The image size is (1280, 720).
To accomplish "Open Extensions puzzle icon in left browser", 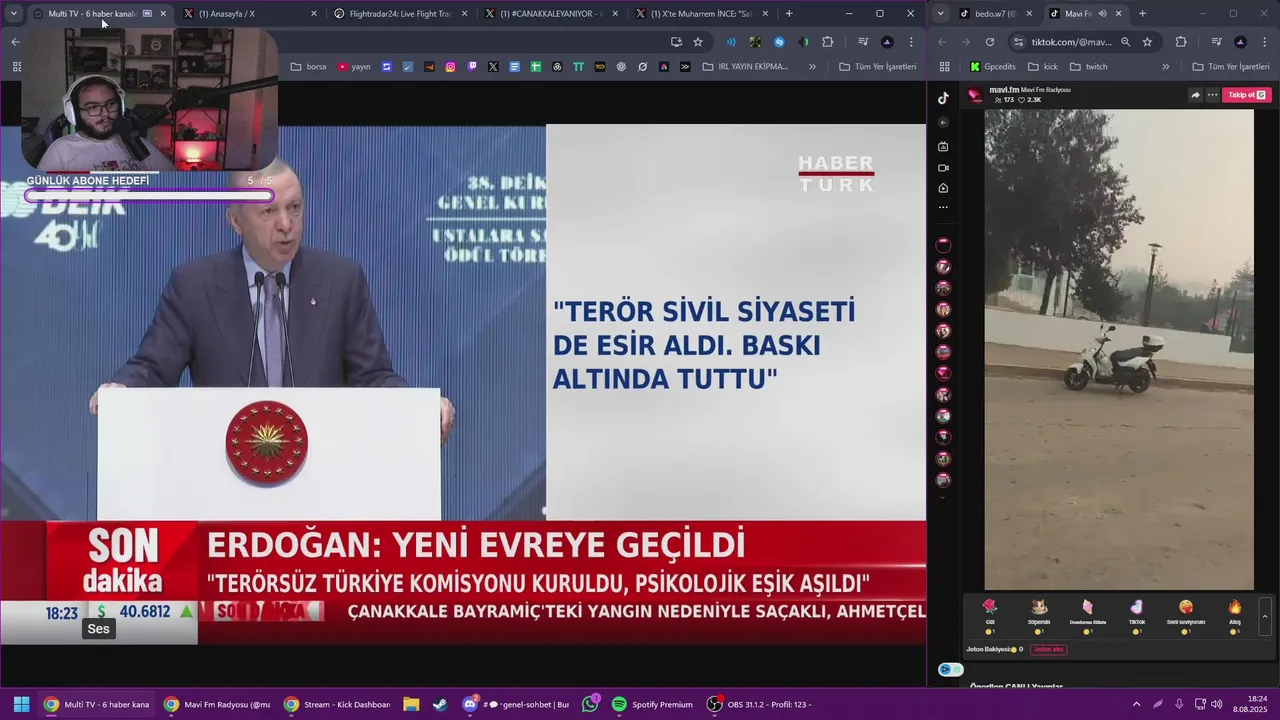I will (x=827, y=42).
